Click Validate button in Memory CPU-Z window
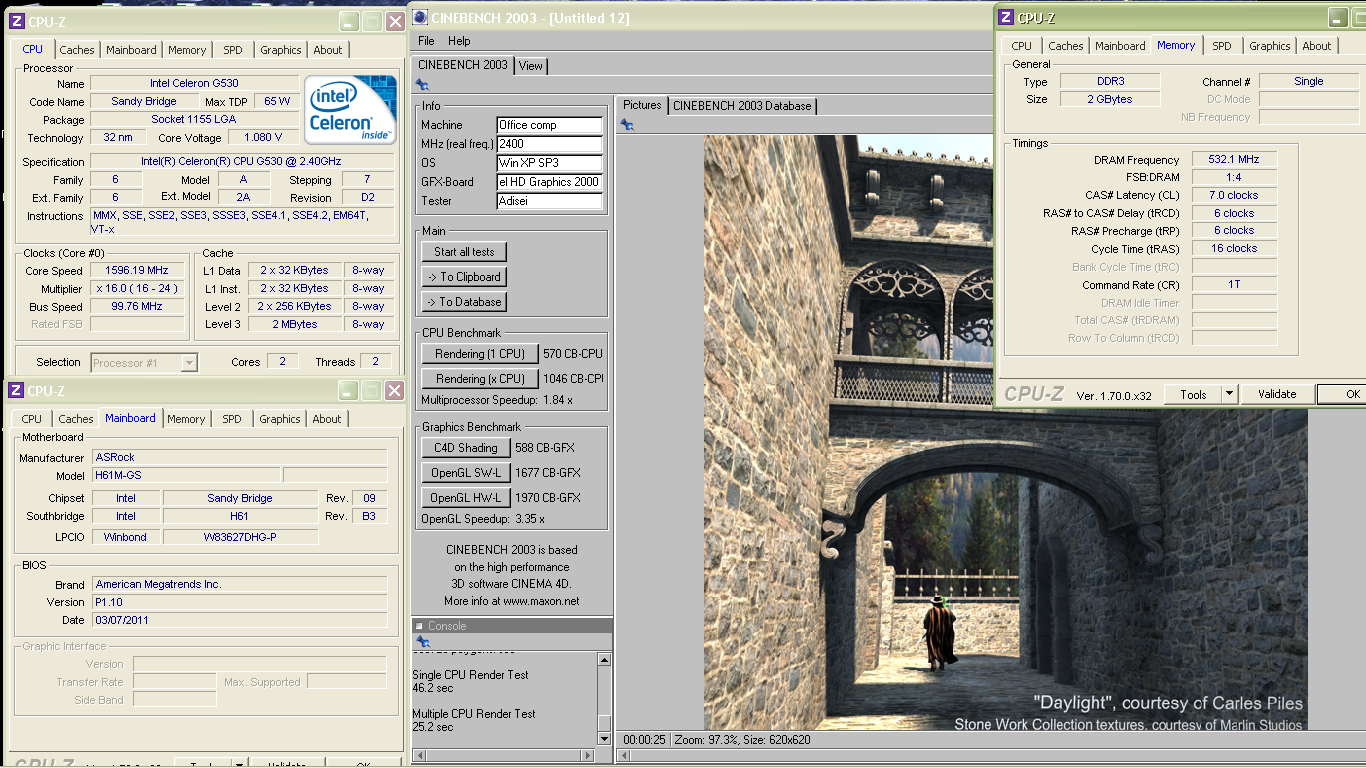Viewport: 1366px width, 768px height. [1277, 394]
